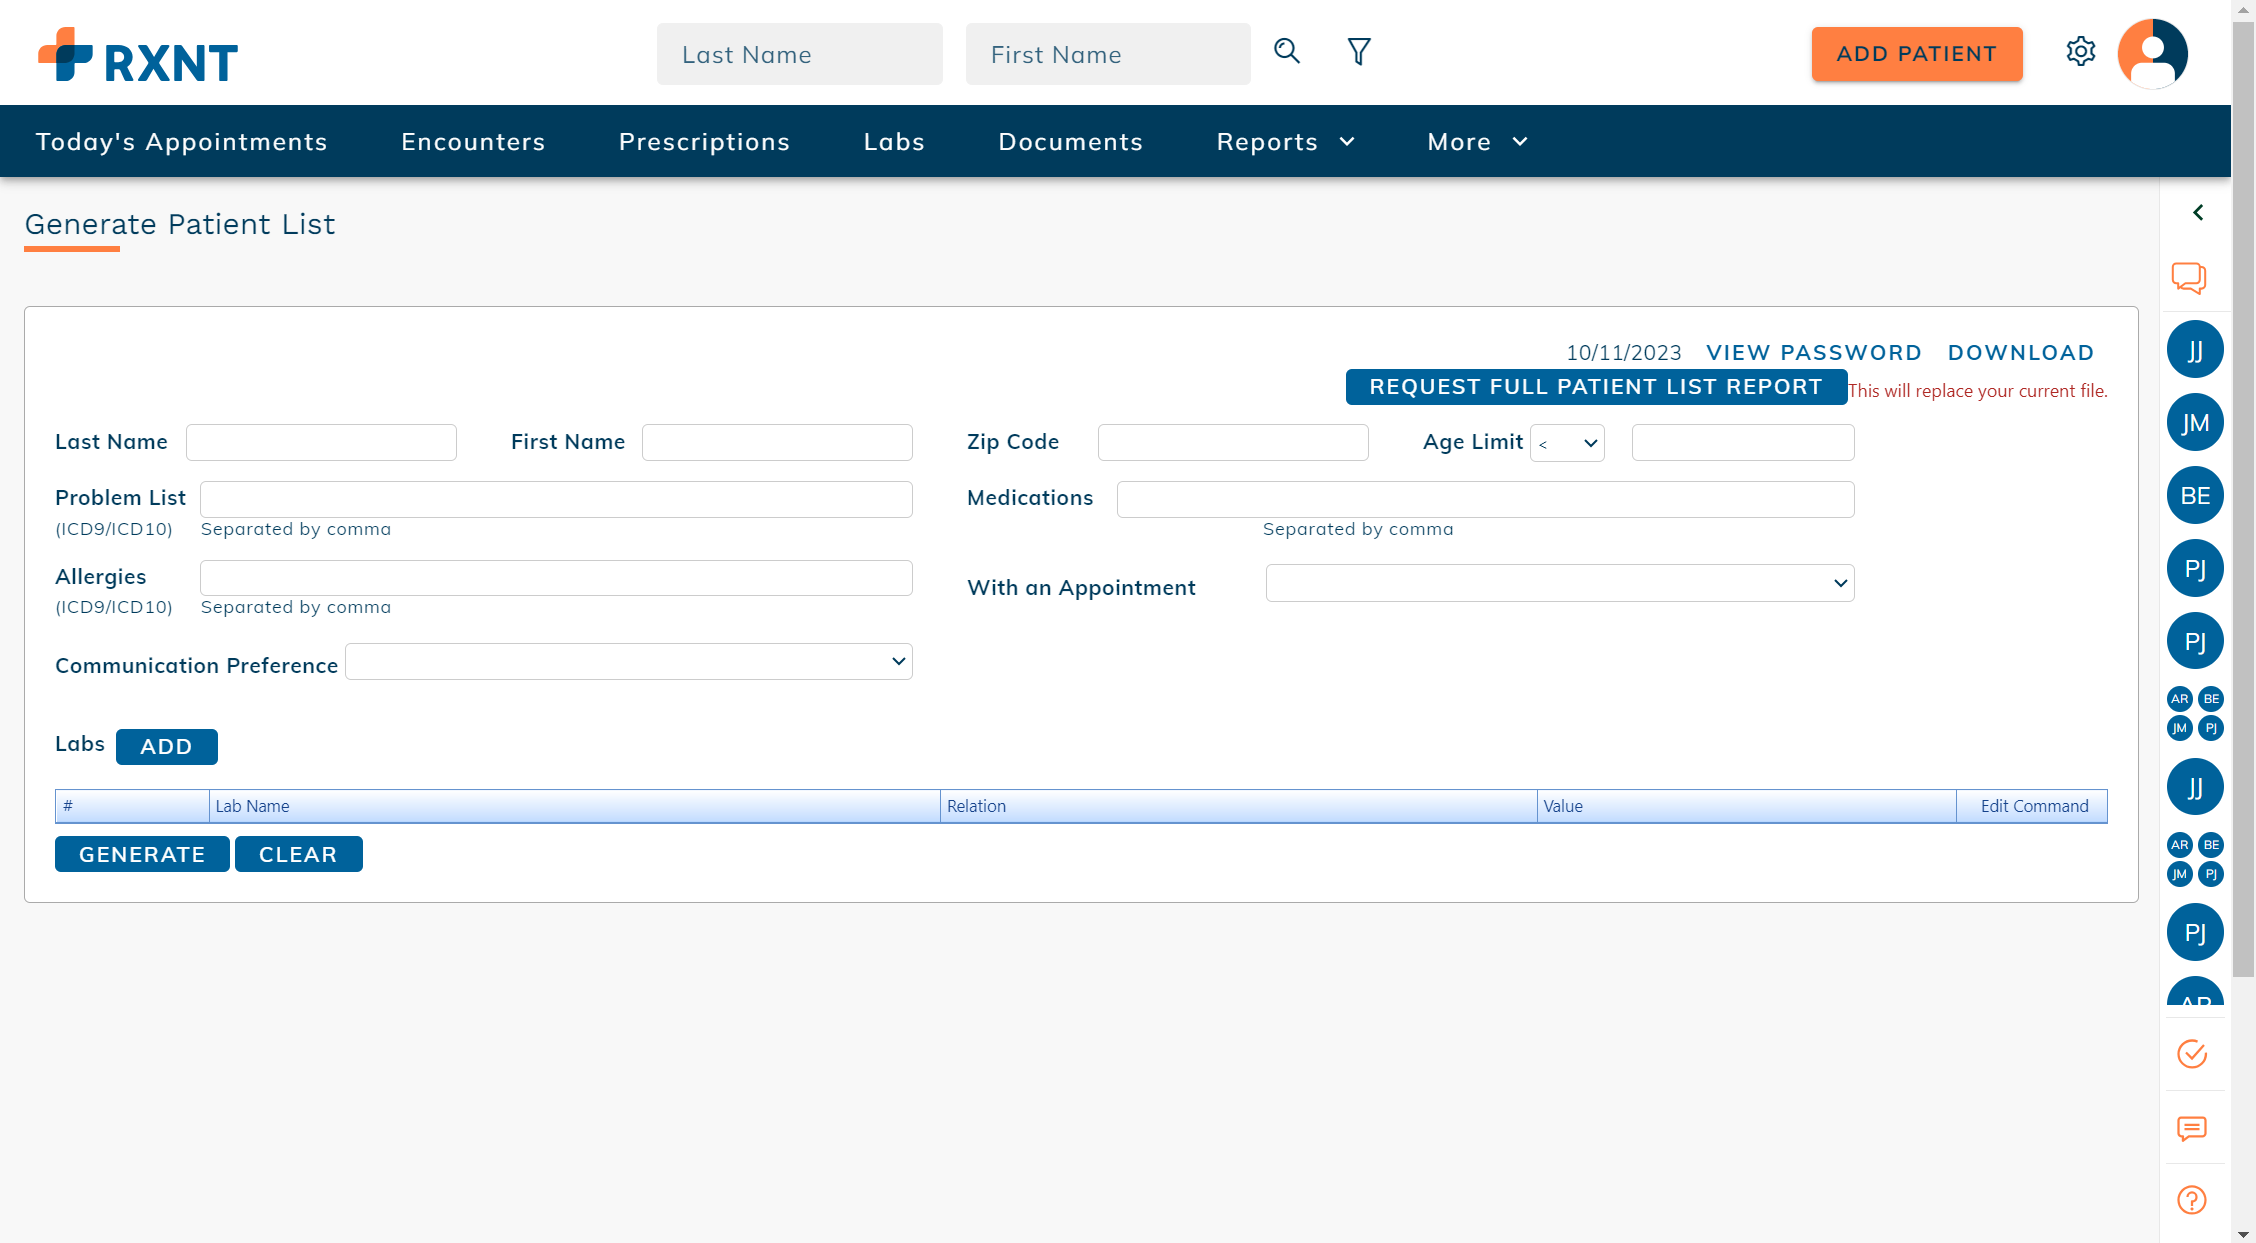This screenshot has width=2256, height=1243.
Task: Open the feedback speech bubble icon
Action: click(x=2190, y=1129)
